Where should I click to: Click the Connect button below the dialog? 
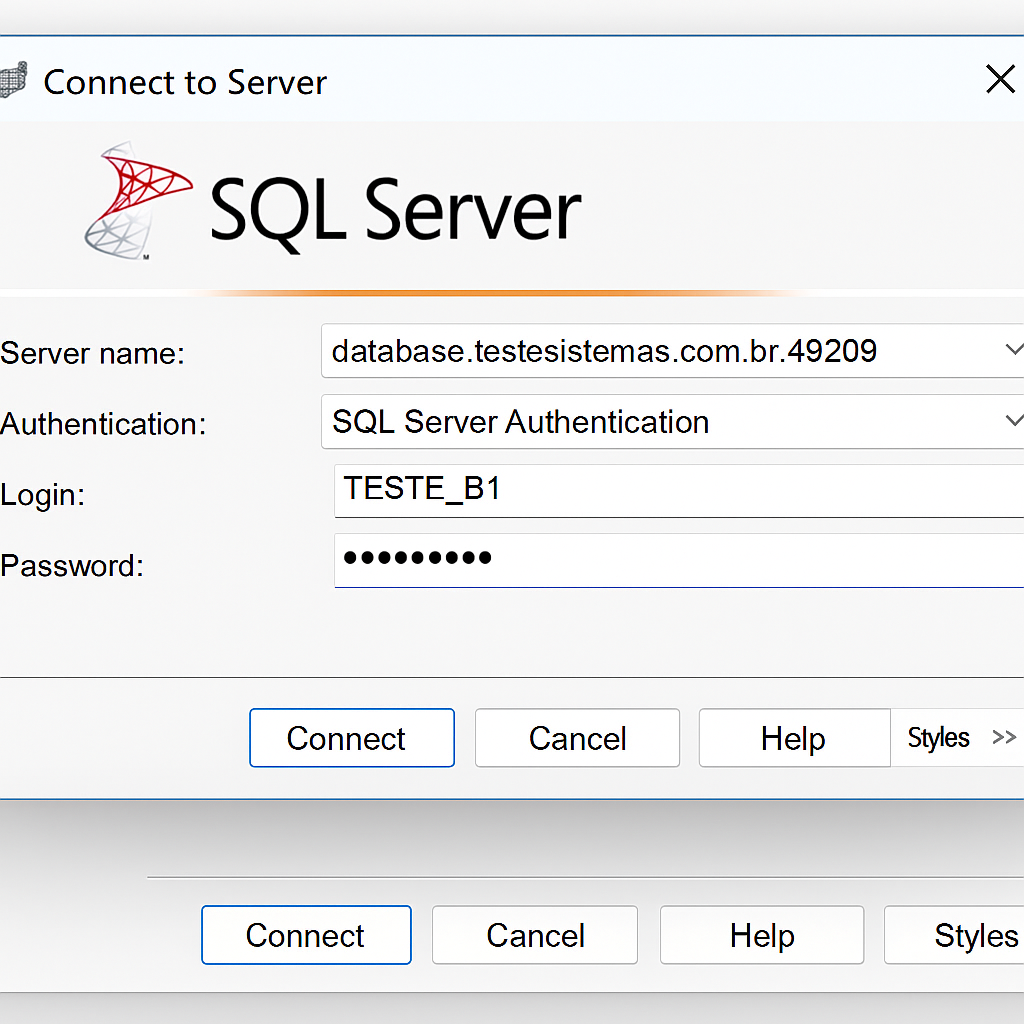(x=306, y=935)
